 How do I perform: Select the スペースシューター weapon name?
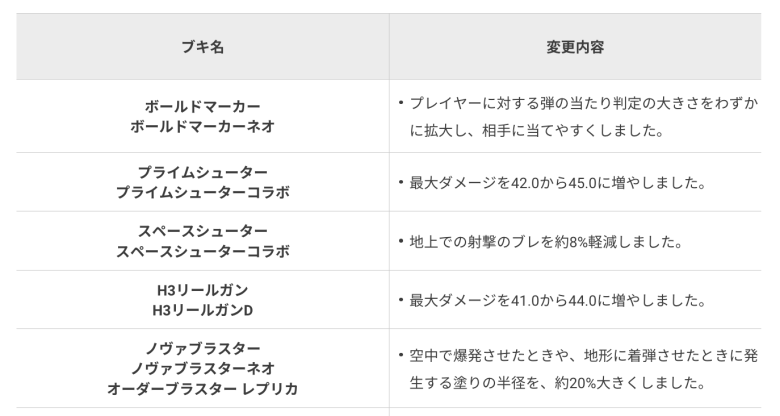click(203, 230)
